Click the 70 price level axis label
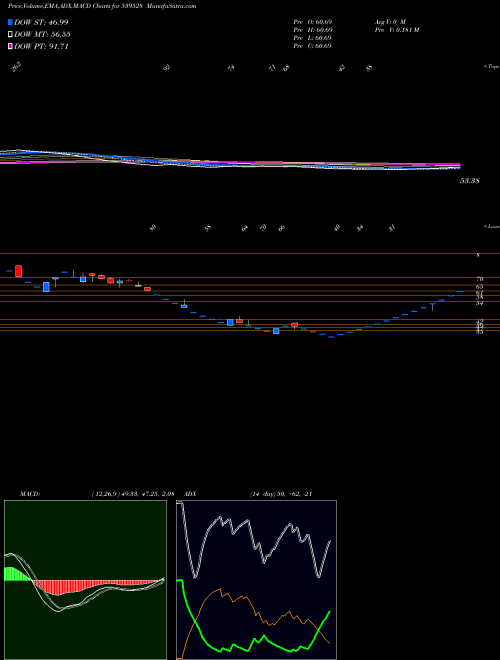The width and height of the screenshot is (500, 660). click(480, 279)
